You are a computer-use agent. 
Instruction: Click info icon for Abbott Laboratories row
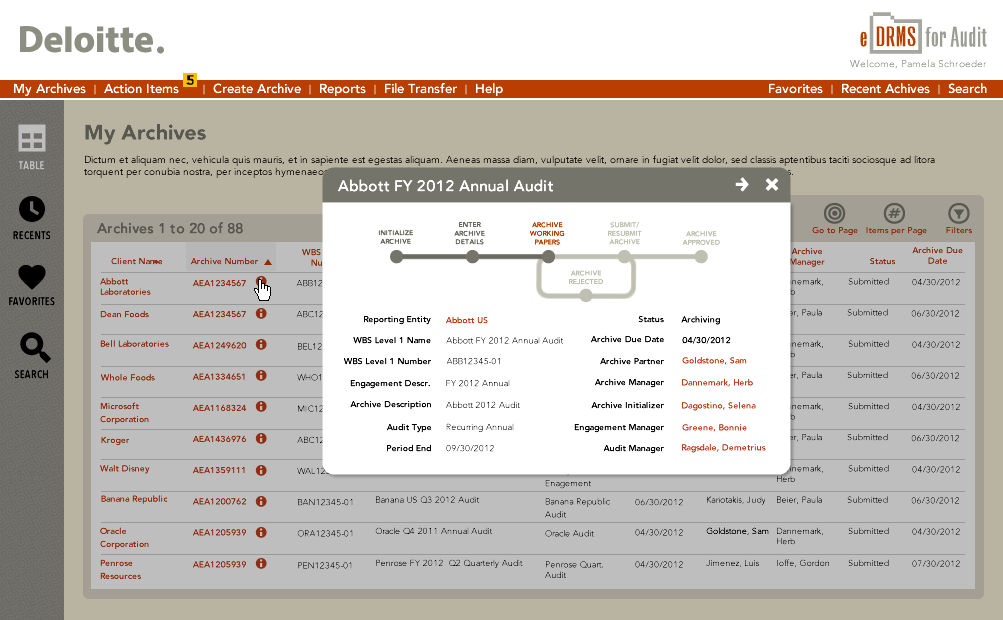click(x=261, y=282)
